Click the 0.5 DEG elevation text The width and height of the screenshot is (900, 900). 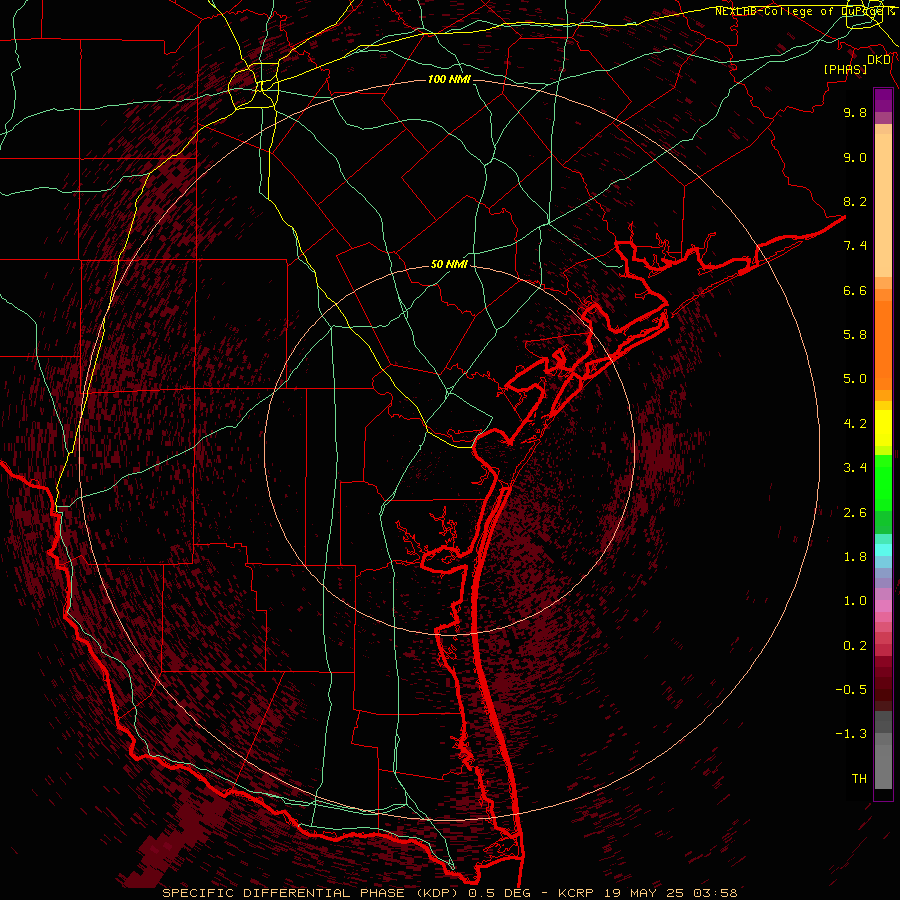point(502,893)
